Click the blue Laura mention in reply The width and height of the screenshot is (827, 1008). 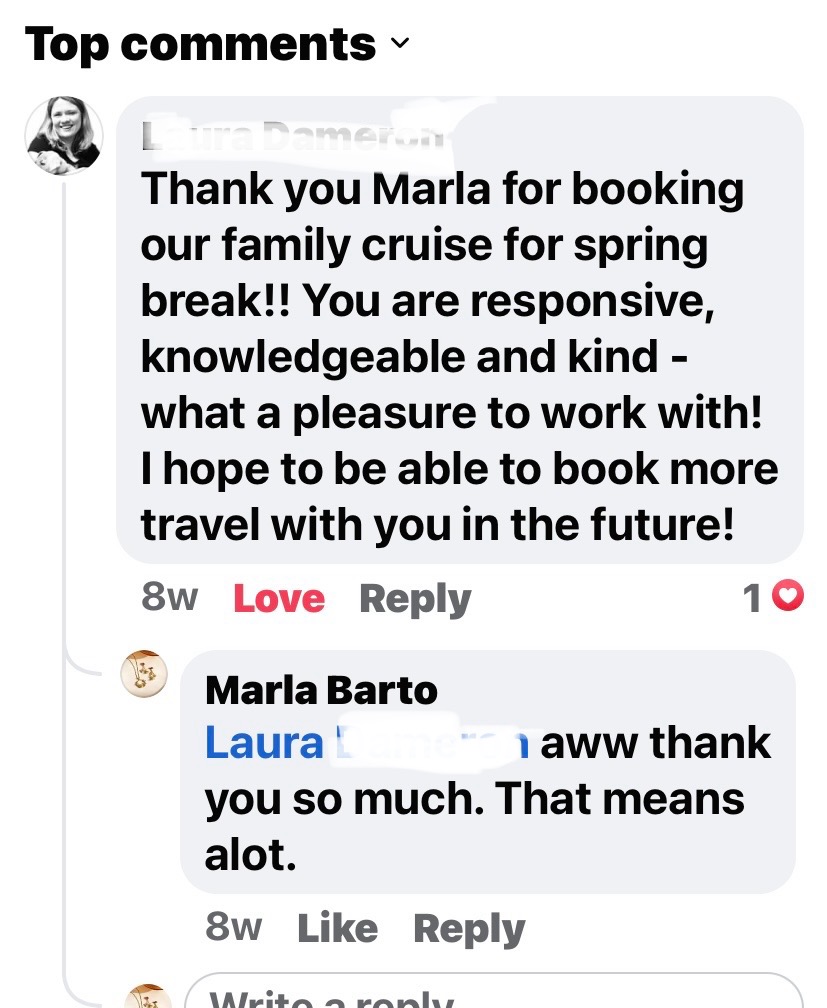click(264, 743)
